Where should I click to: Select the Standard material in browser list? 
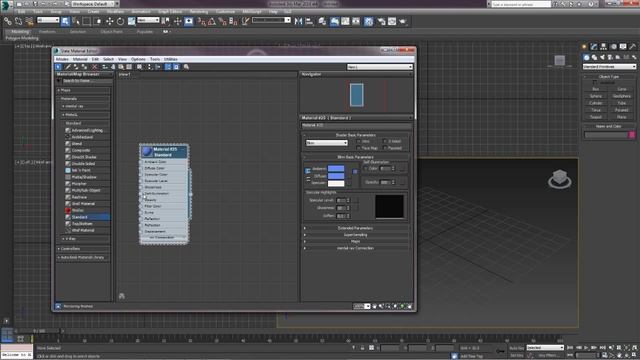87,217
